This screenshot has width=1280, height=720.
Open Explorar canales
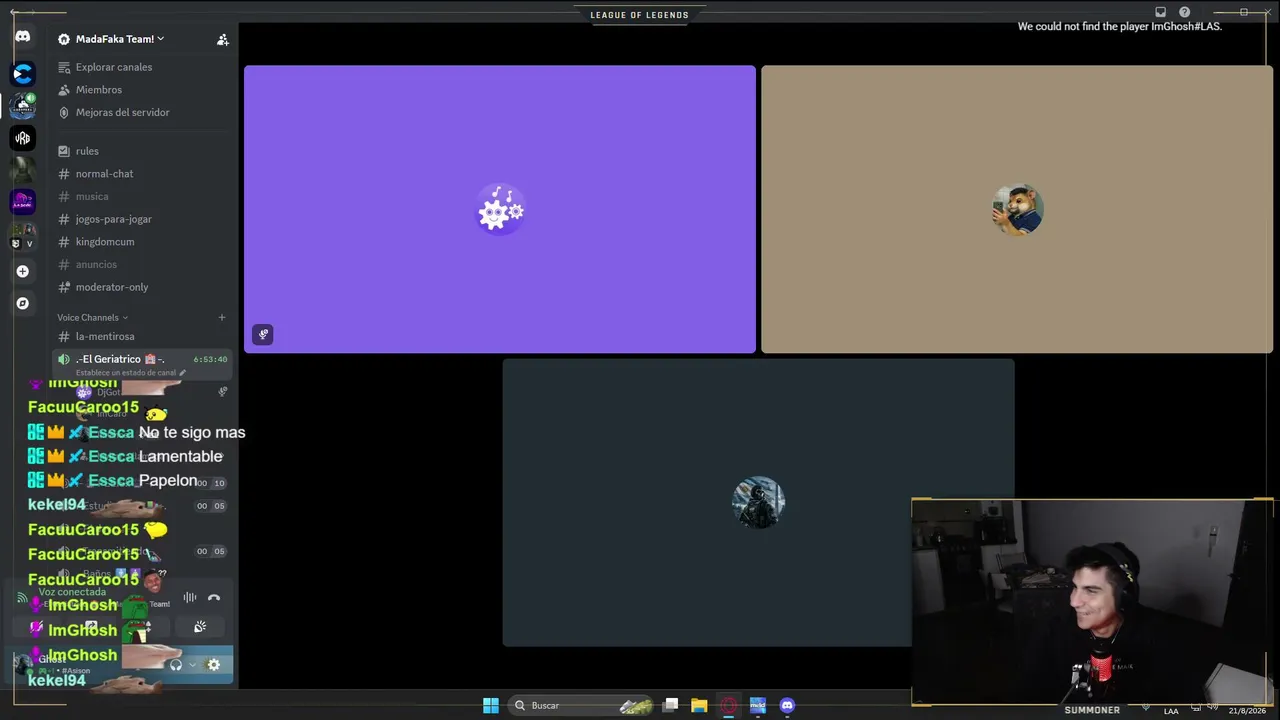114,67
